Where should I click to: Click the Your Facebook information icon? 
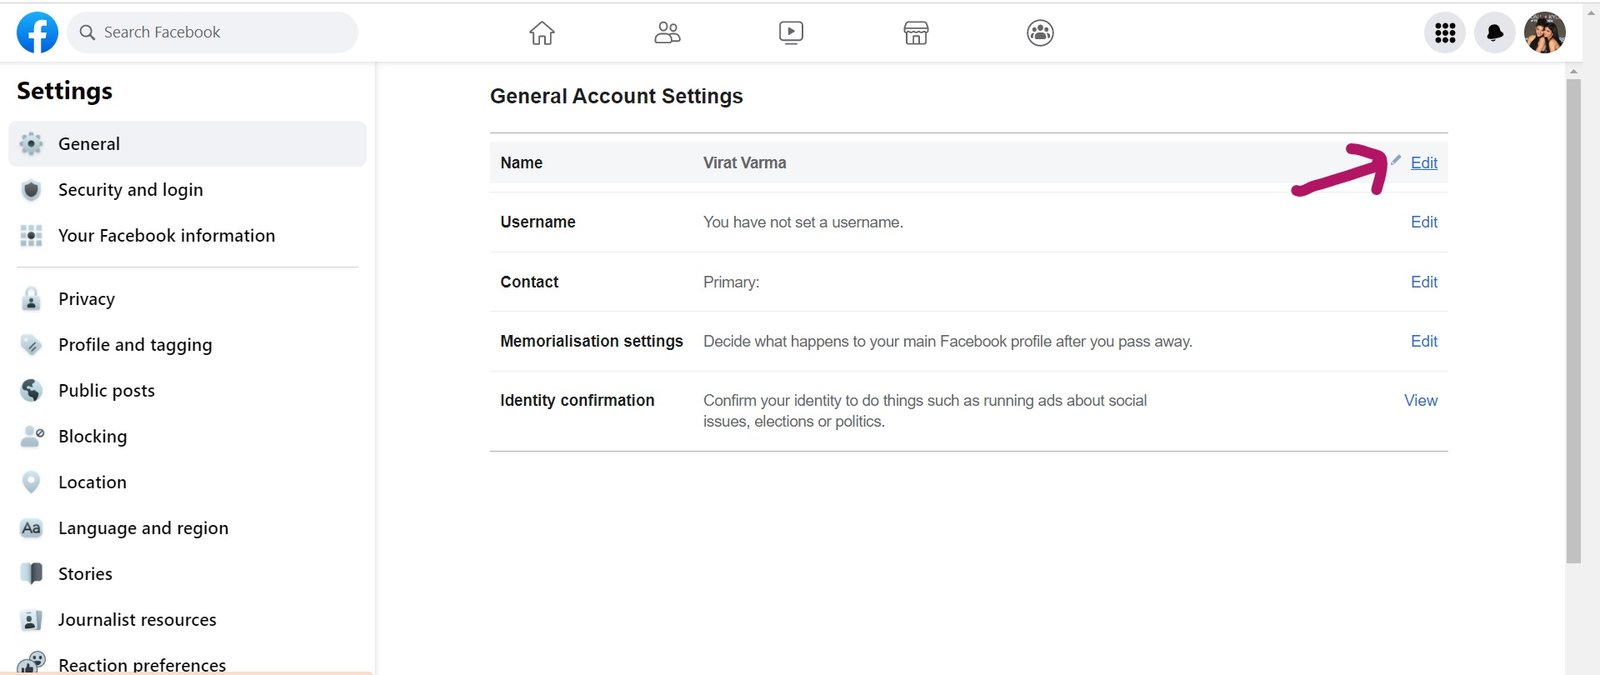click(x=32, y=236)
